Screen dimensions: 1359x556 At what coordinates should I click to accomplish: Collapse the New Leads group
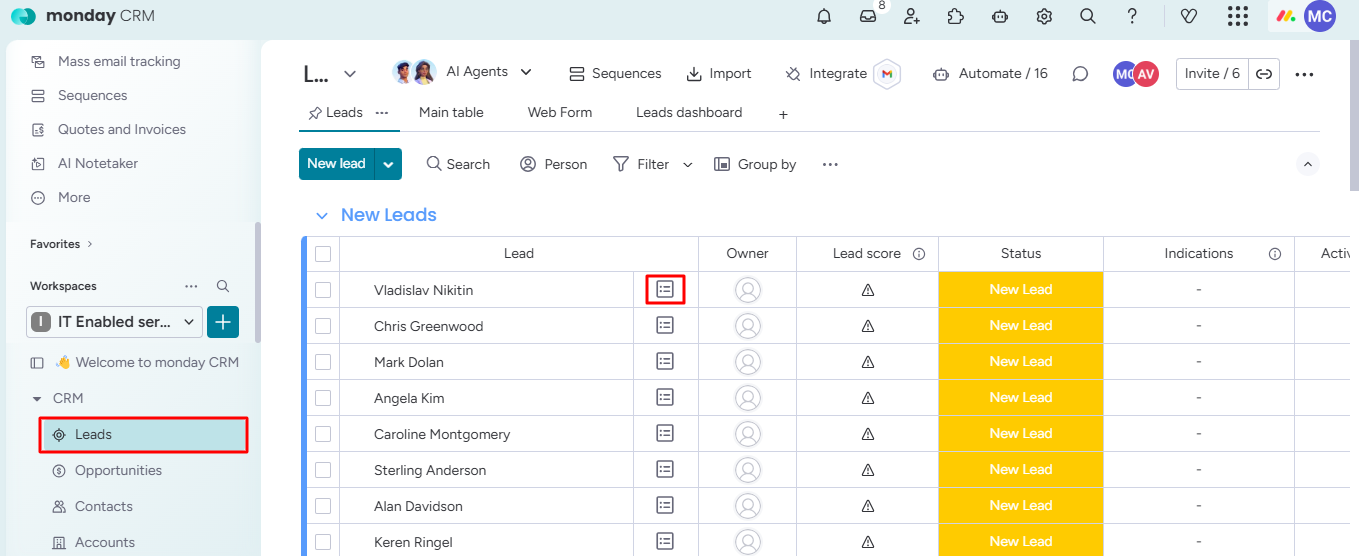point(322,215)
